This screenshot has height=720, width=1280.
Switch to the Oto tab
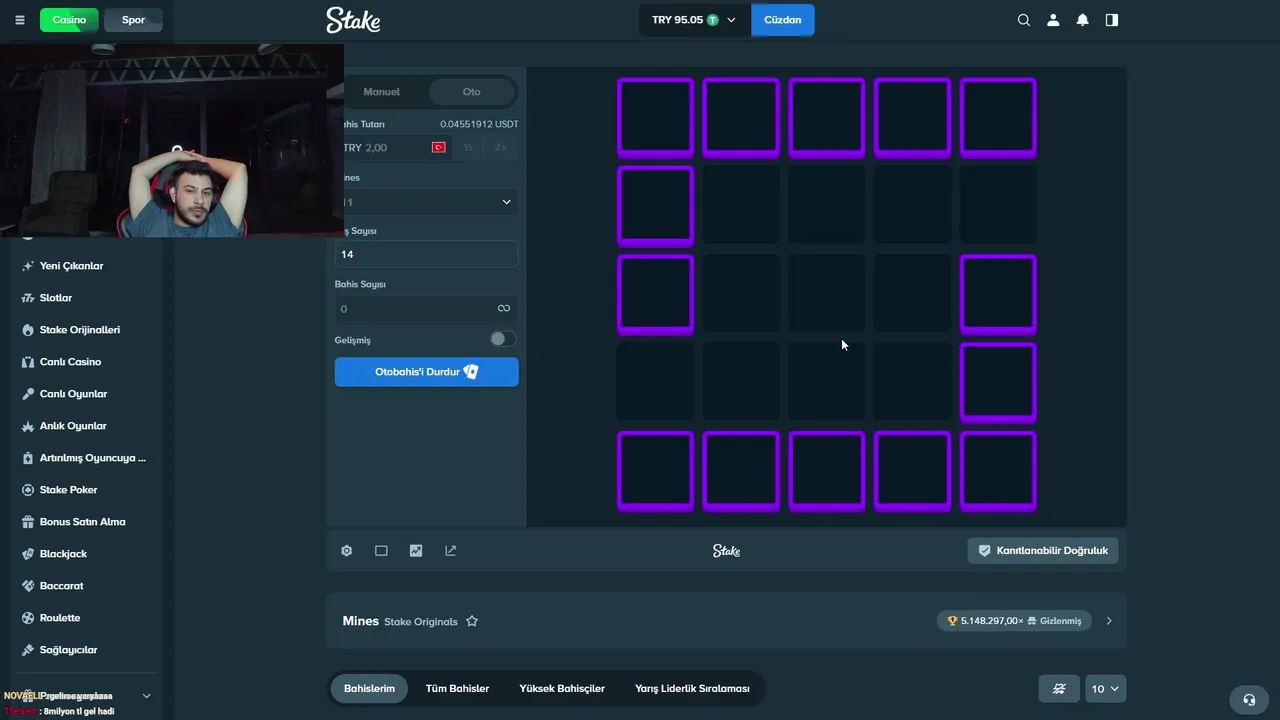click(471, 92)
